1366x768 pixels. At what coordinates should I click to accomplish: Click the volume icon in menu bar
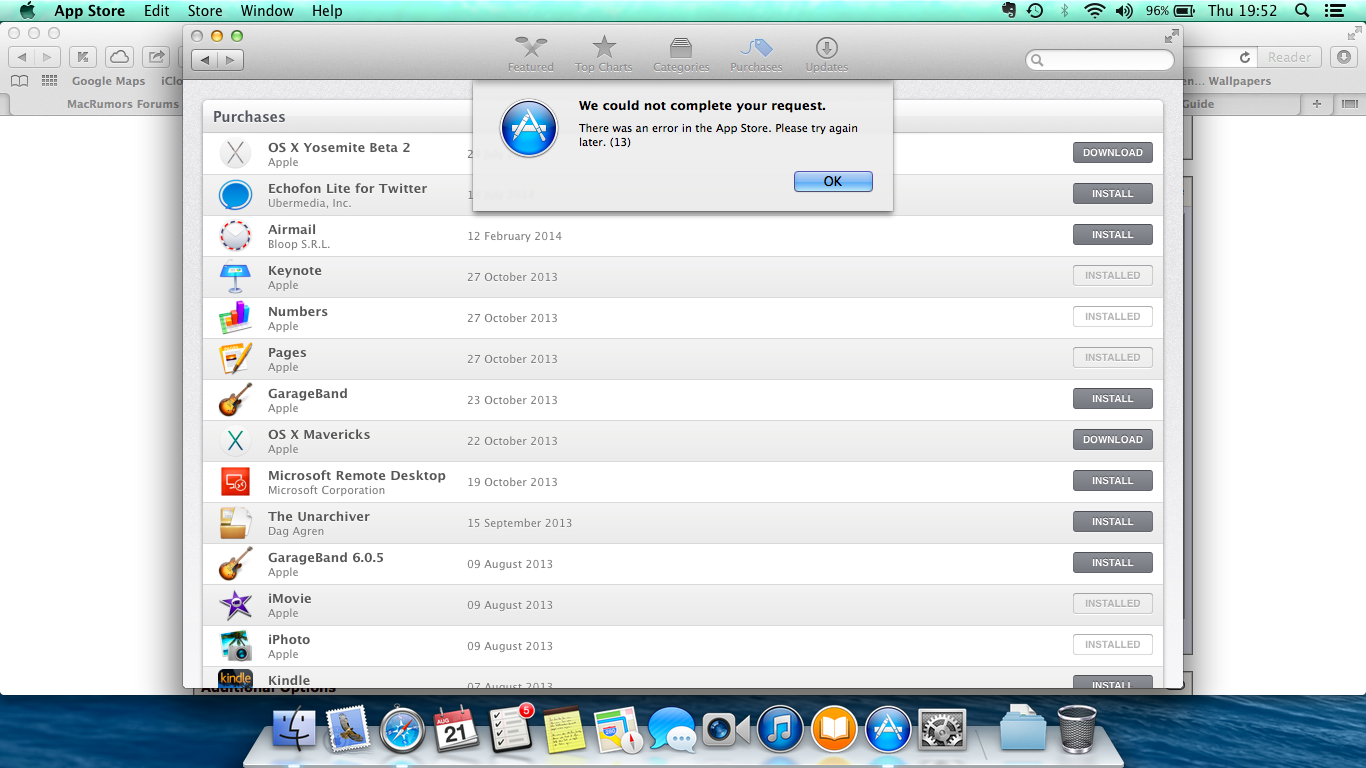tap(1124, 11)
